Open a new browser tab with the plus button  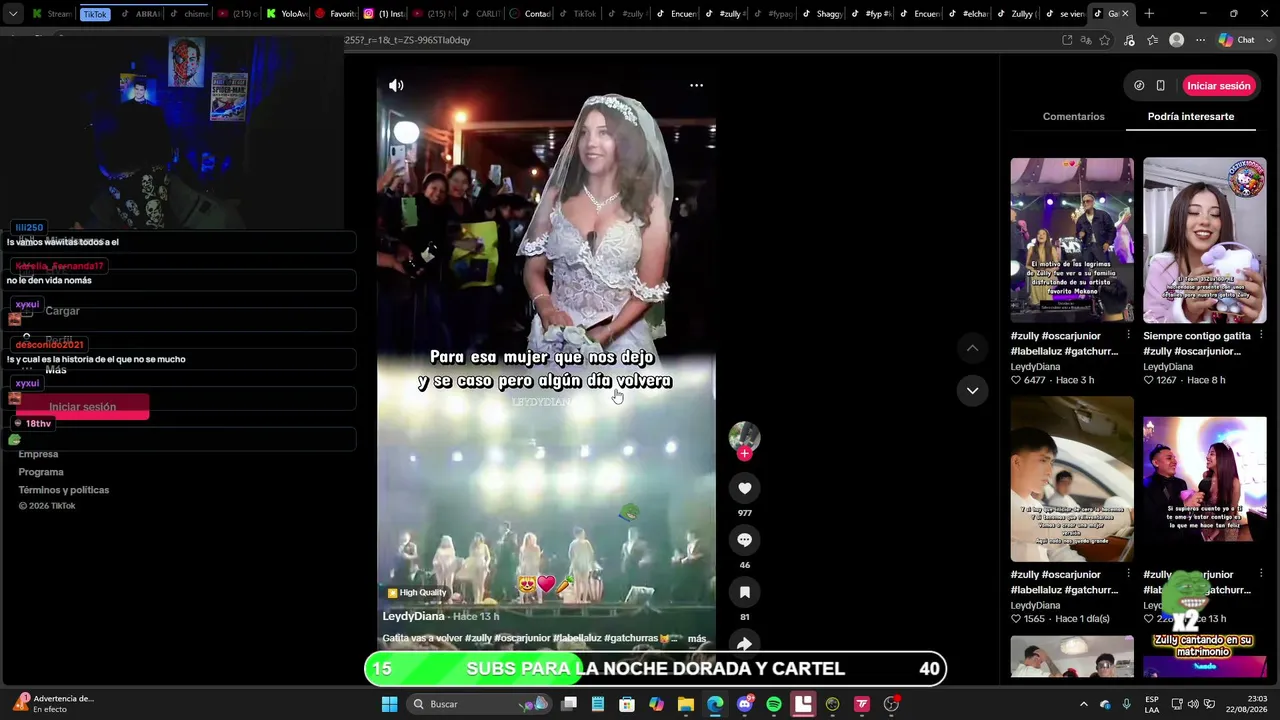tap(1149, 14)
